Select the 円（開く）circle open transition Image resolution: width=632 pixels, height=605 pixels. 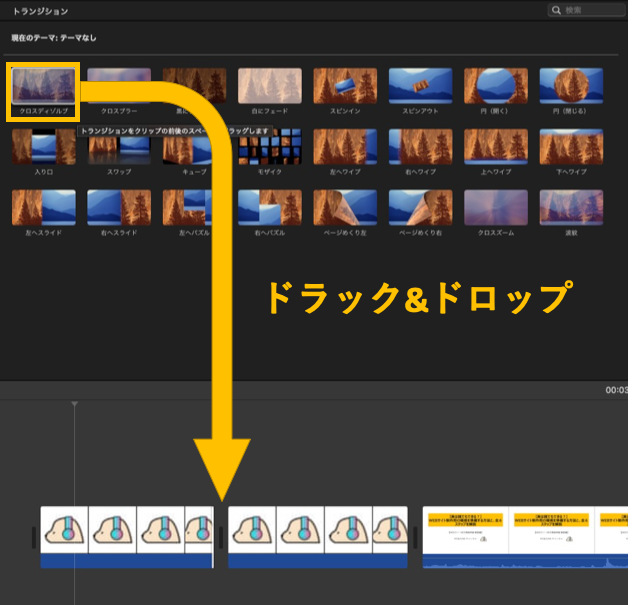click(x=496, y=85)
